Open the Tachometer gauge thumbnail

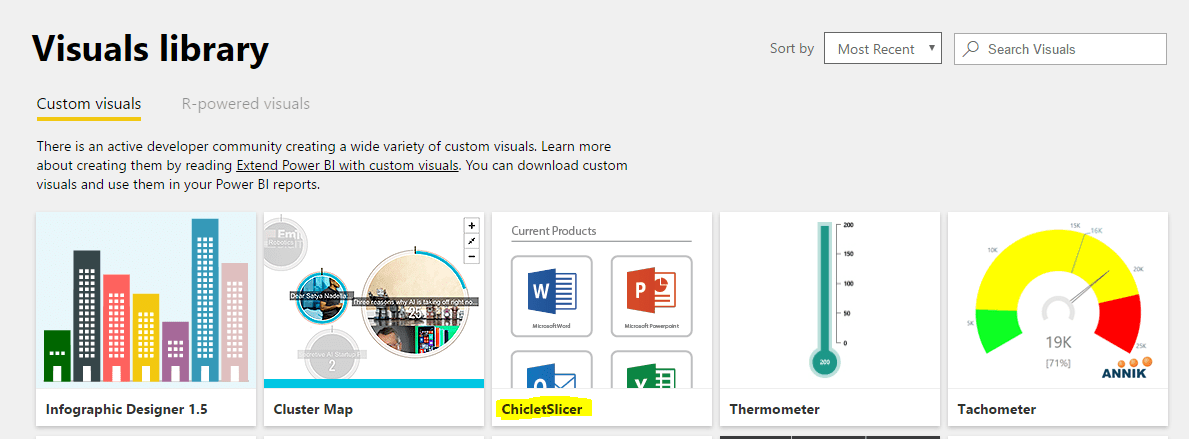coord(1058,300)
